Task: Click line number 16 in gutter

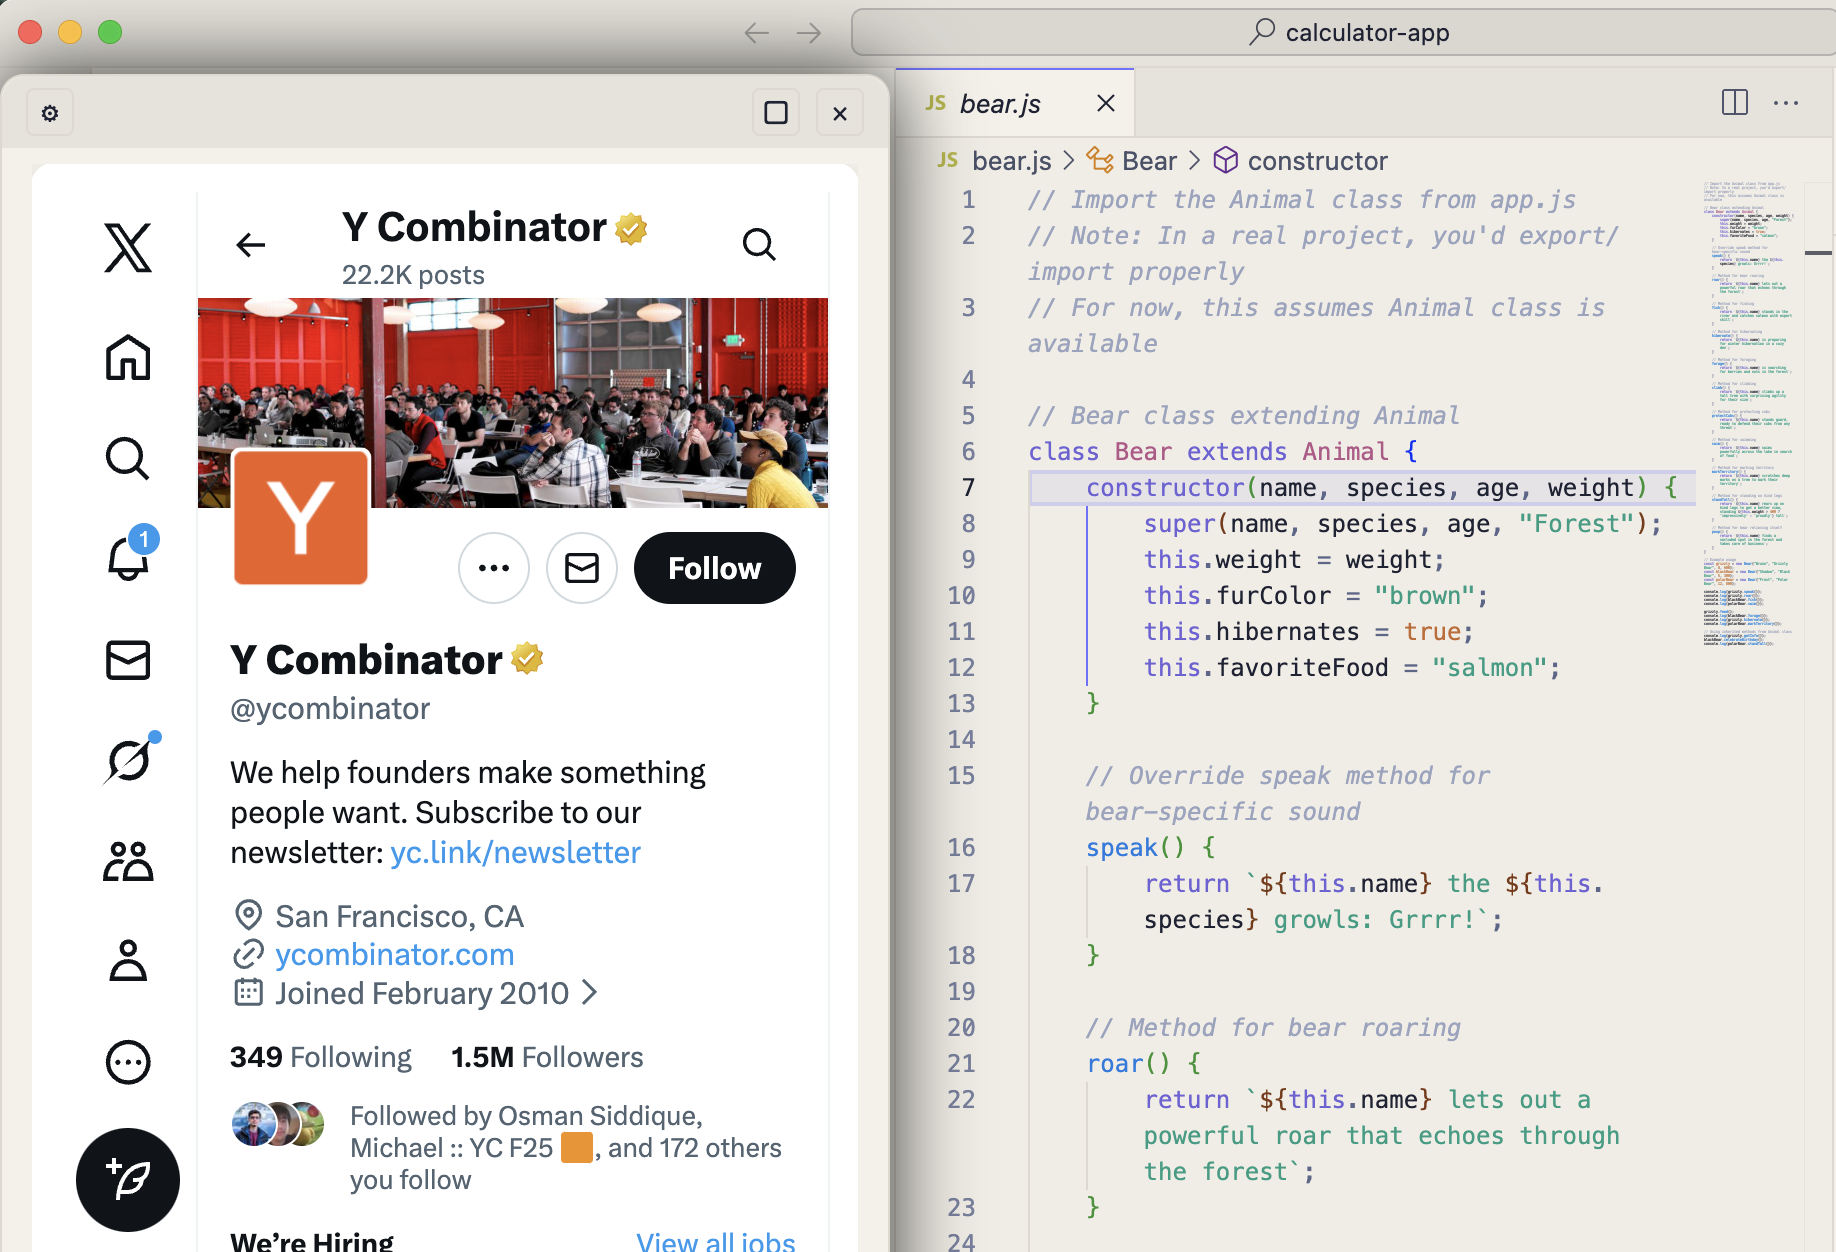Action: (x=961, y=847)
